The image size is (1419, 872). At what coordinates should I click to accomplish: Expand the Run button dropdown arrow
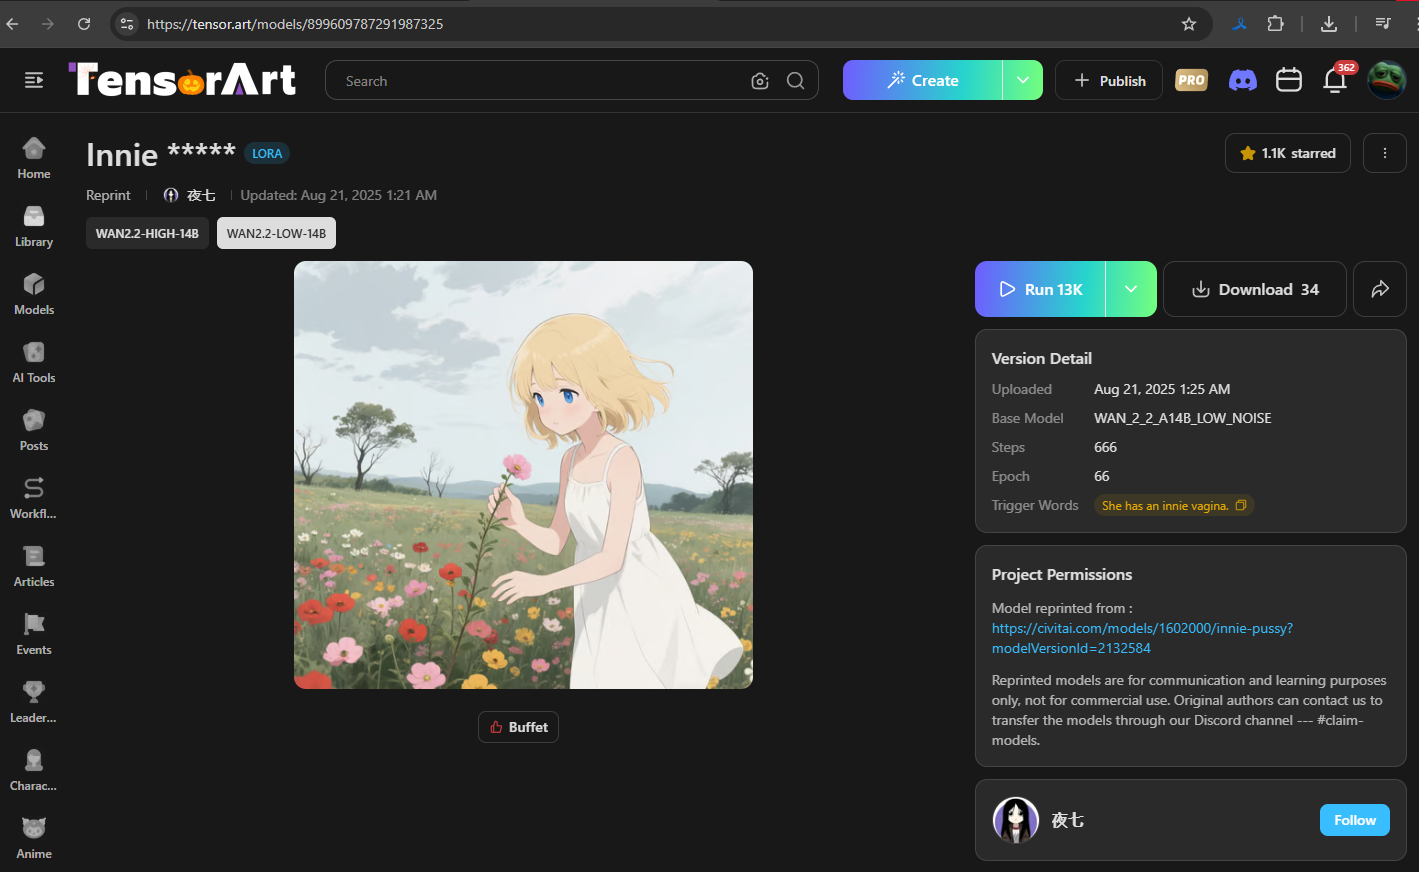pyautogui.click(x=1131, y=289)
